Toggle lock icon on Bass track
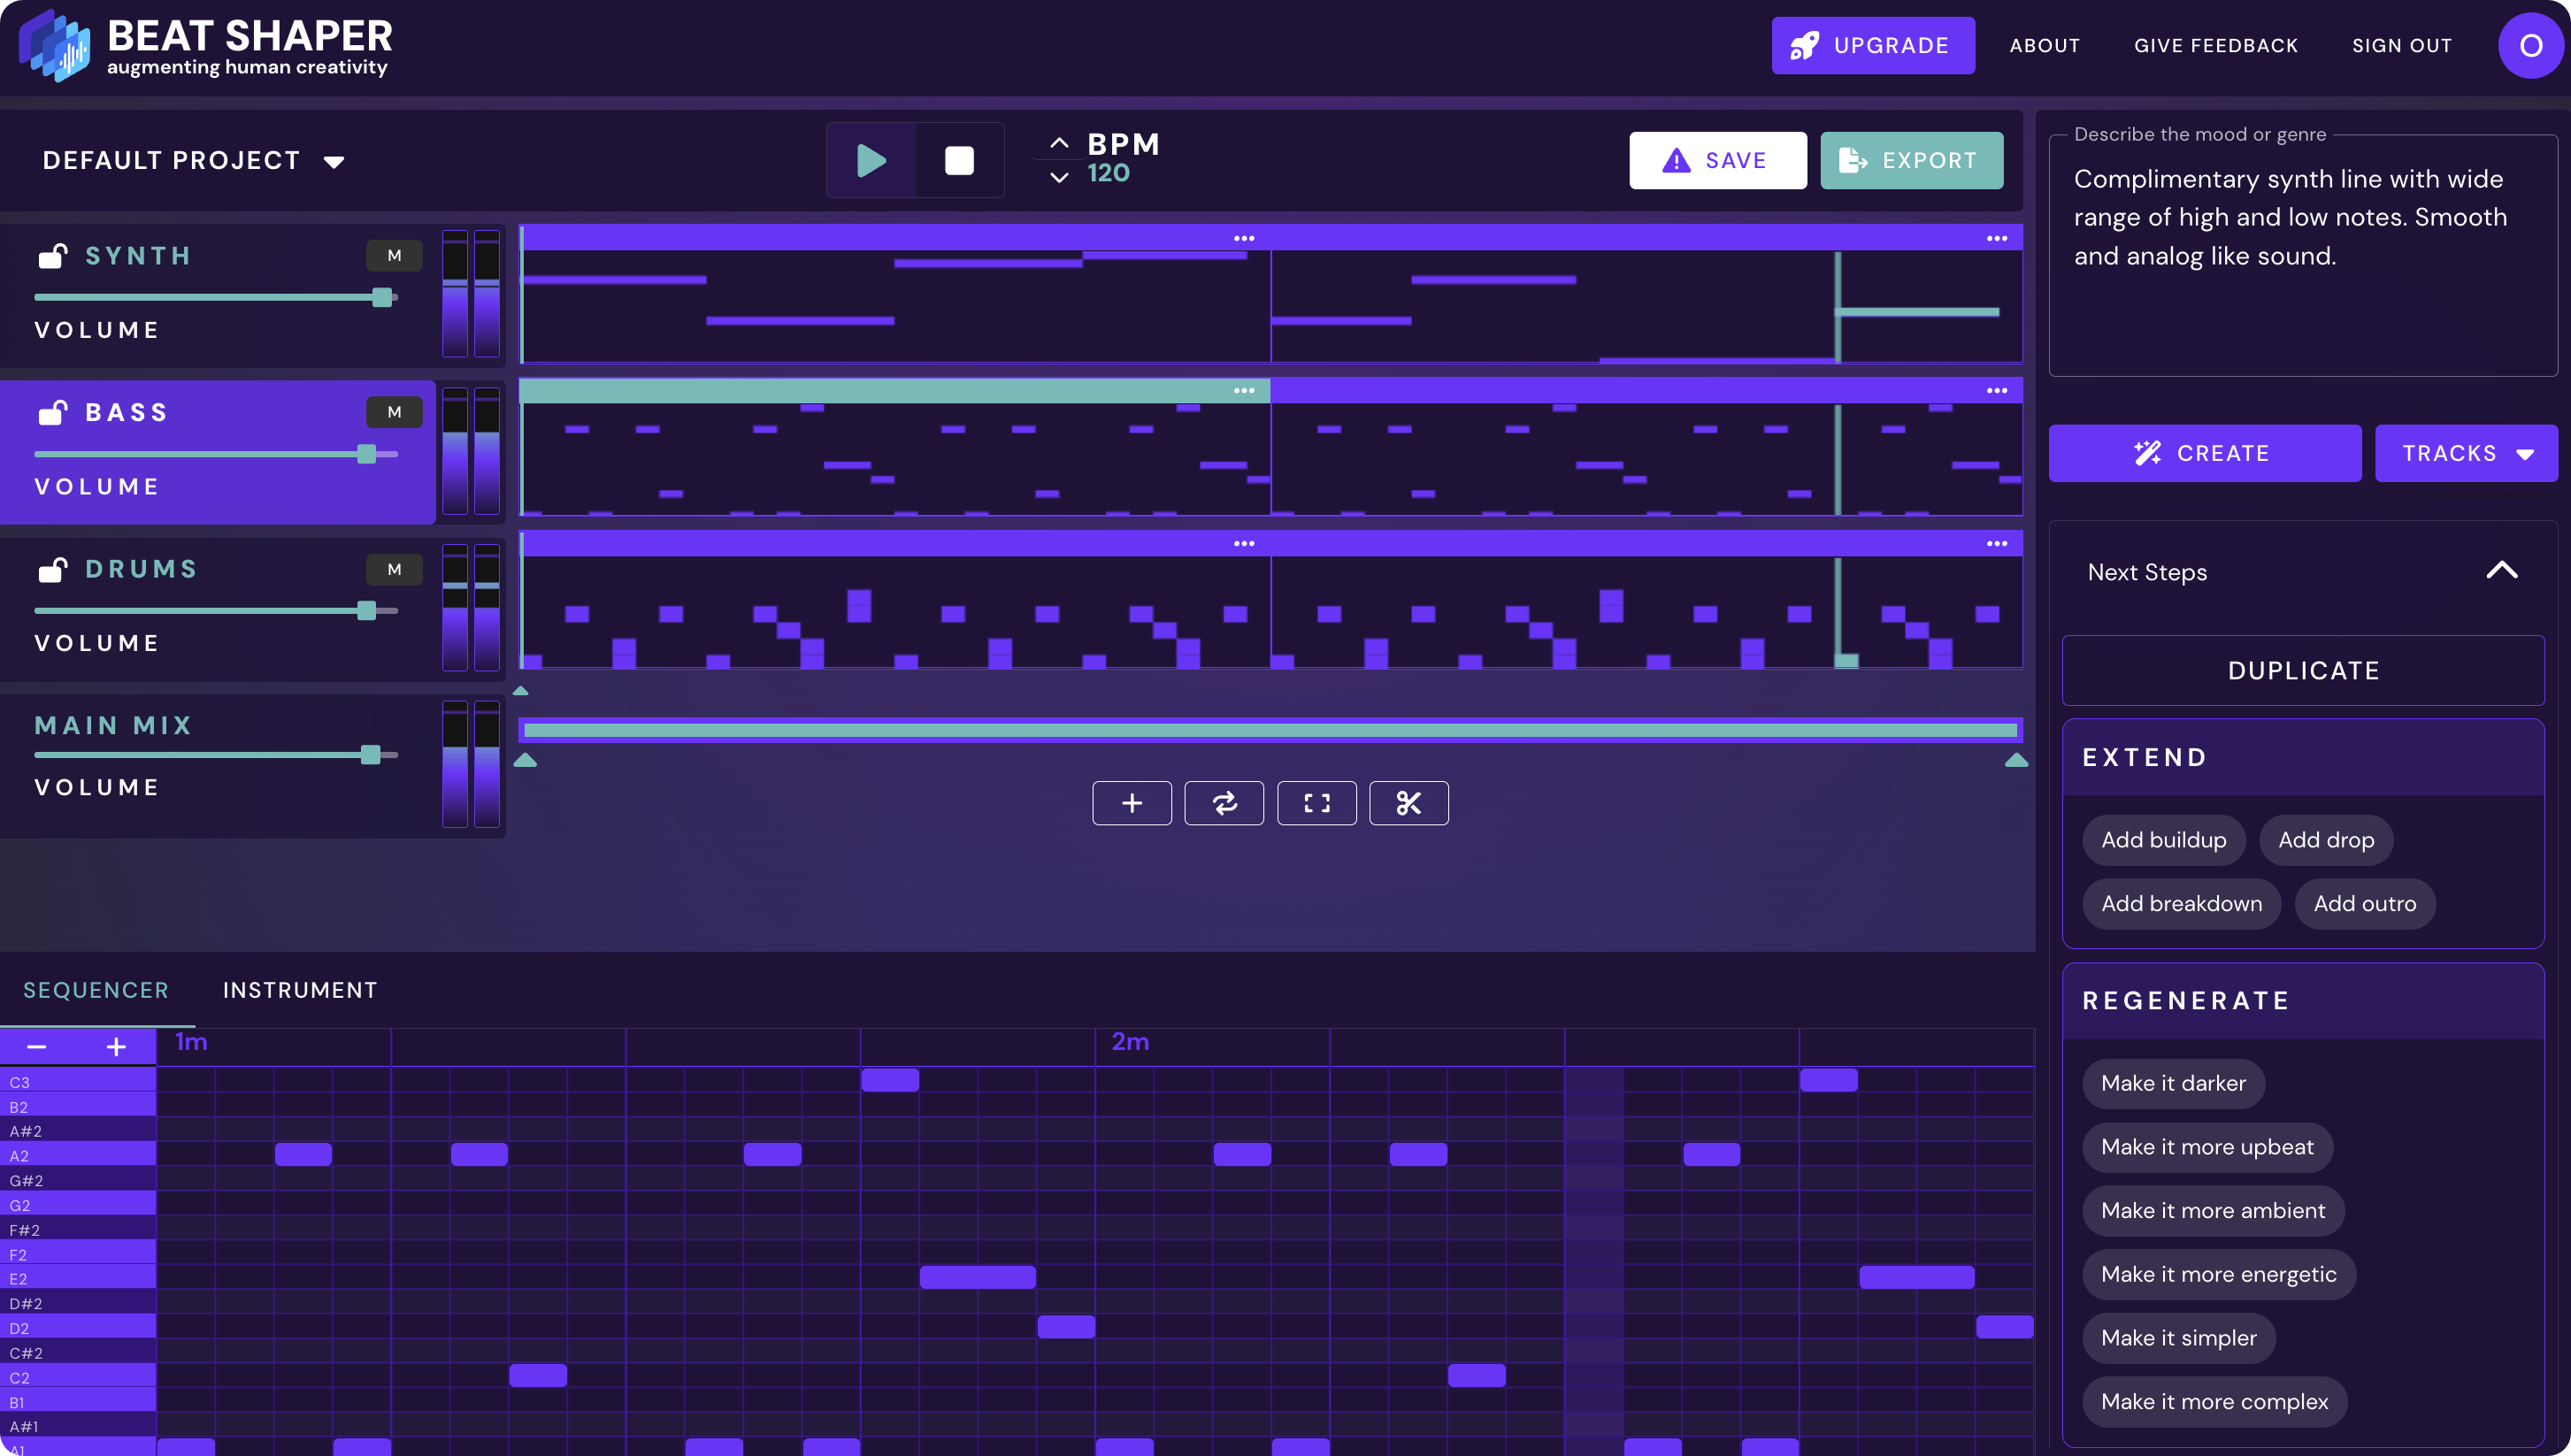 click(x=52, y=412)
